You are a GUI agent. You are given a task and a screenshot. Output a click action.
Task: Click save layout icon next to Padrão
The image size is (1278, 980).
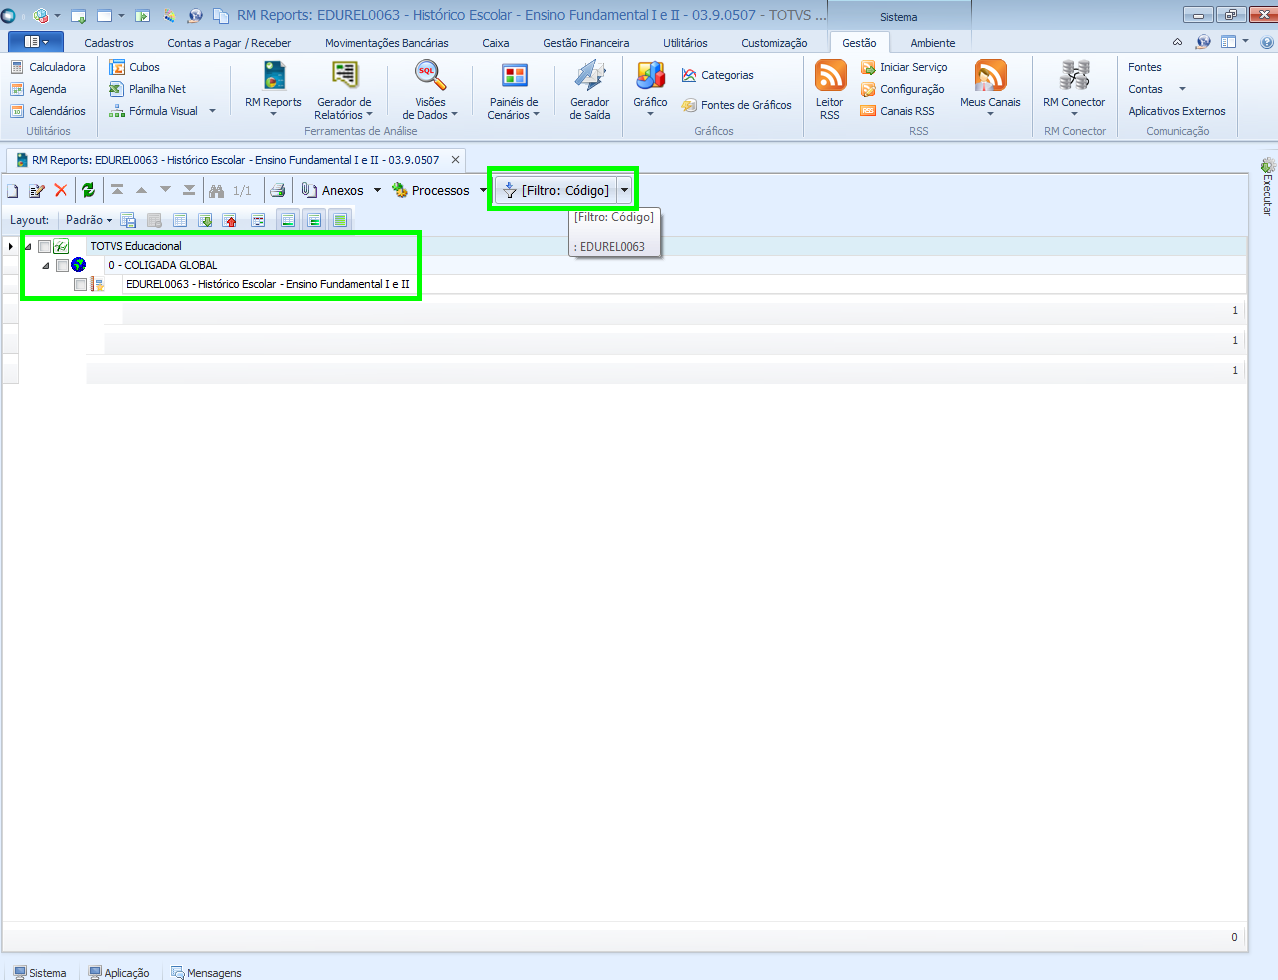(128, 220)
